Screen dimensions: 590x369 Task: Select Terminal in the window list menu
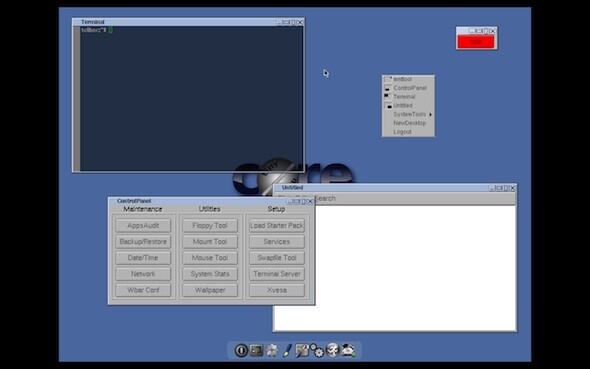pos(408,97)
